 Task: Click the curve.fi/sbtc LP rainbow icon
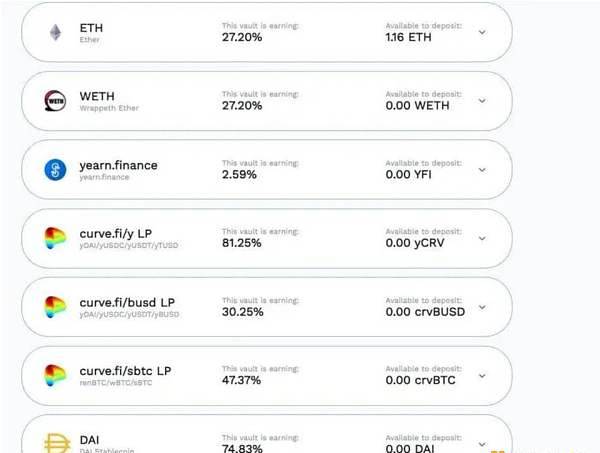55,375
